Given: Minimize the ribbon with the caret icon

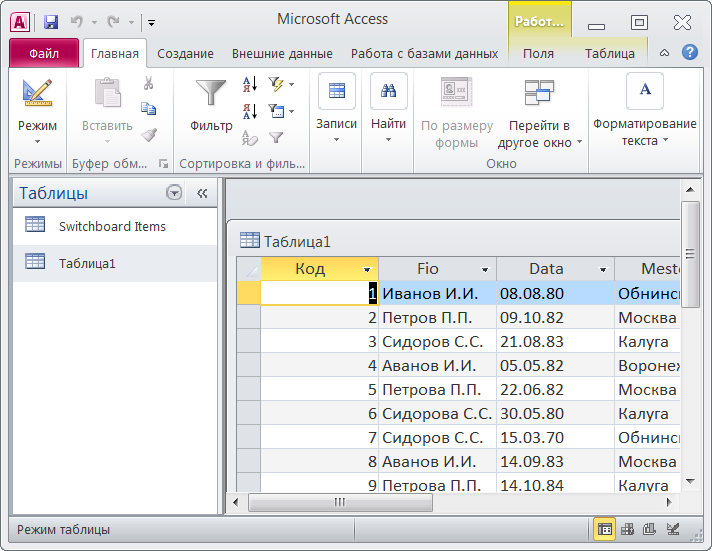Looking at the screenshot, I should coord(664,53).
